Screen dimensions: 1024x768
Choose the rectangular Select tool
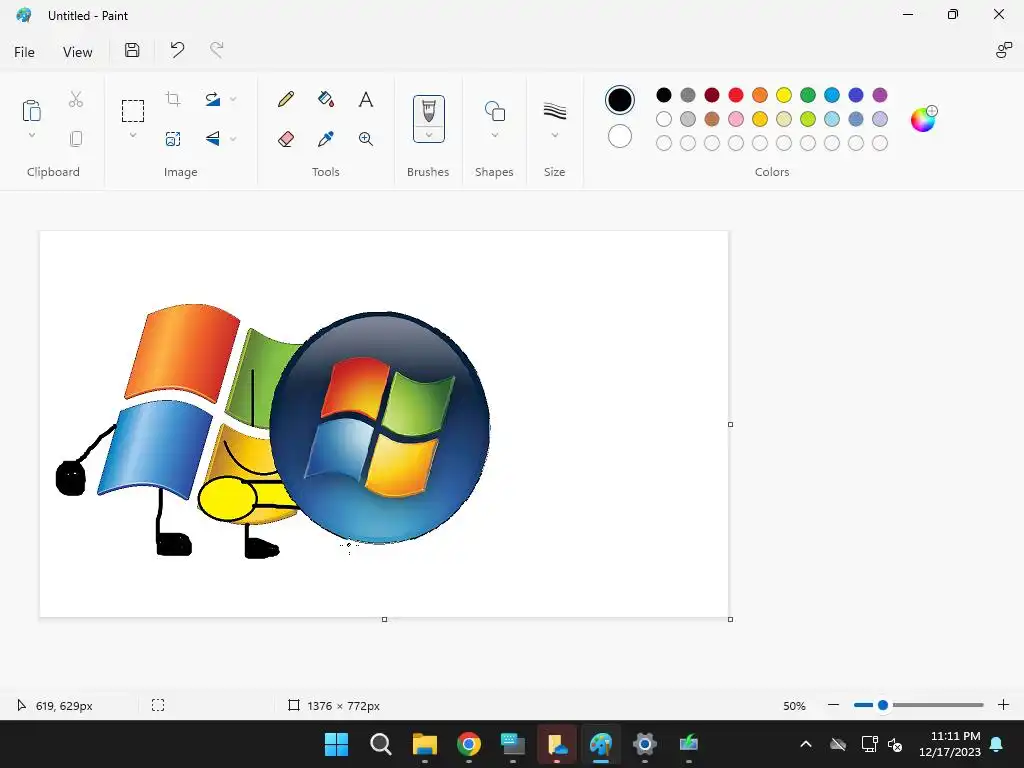pos(133,111)
